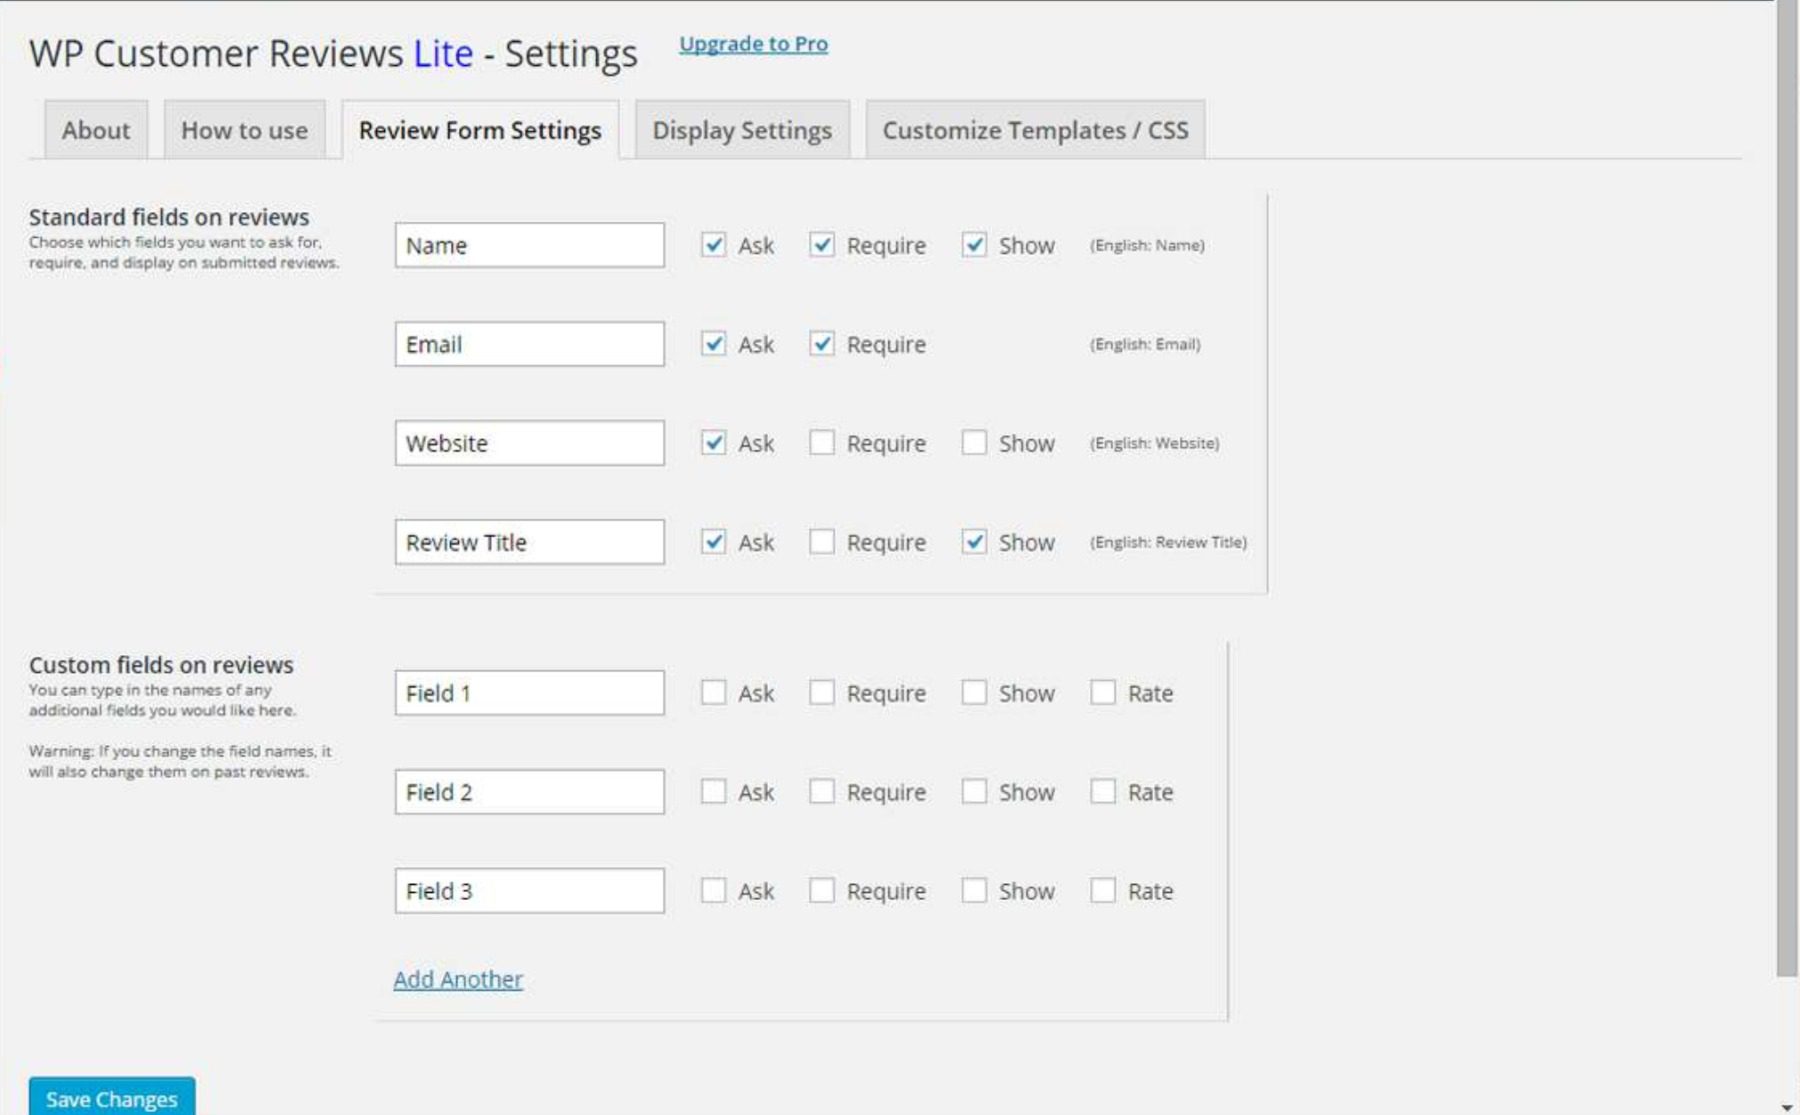Screen dimensions: 1800x1115
Task: Click the Upgrade to Pro link
Action: 752,44
